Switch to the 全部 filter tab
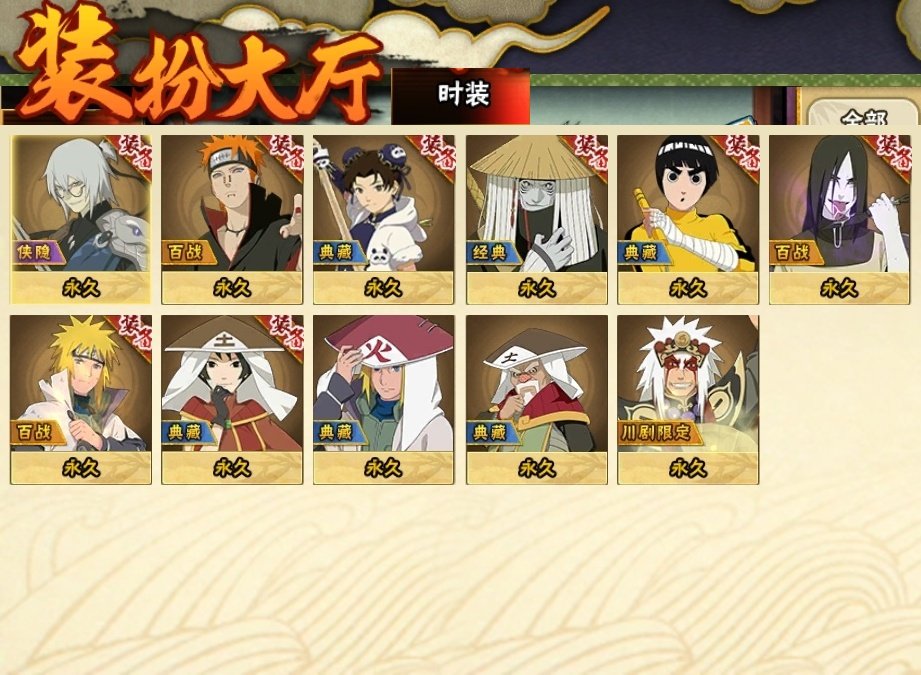This screenshot has width=921, height=675. 863,115
